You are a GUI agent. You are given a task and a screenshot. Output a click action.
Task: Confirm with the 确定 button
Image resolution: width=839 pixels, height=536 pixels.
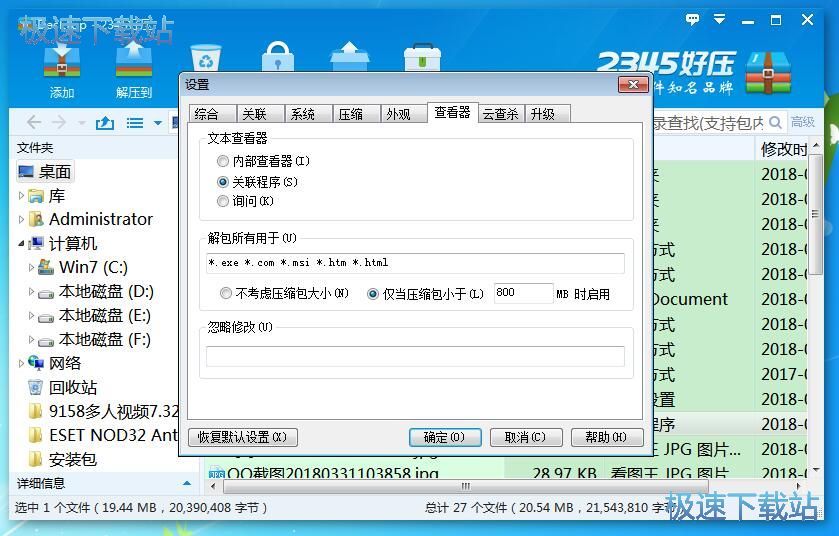[x=445, y=437]
